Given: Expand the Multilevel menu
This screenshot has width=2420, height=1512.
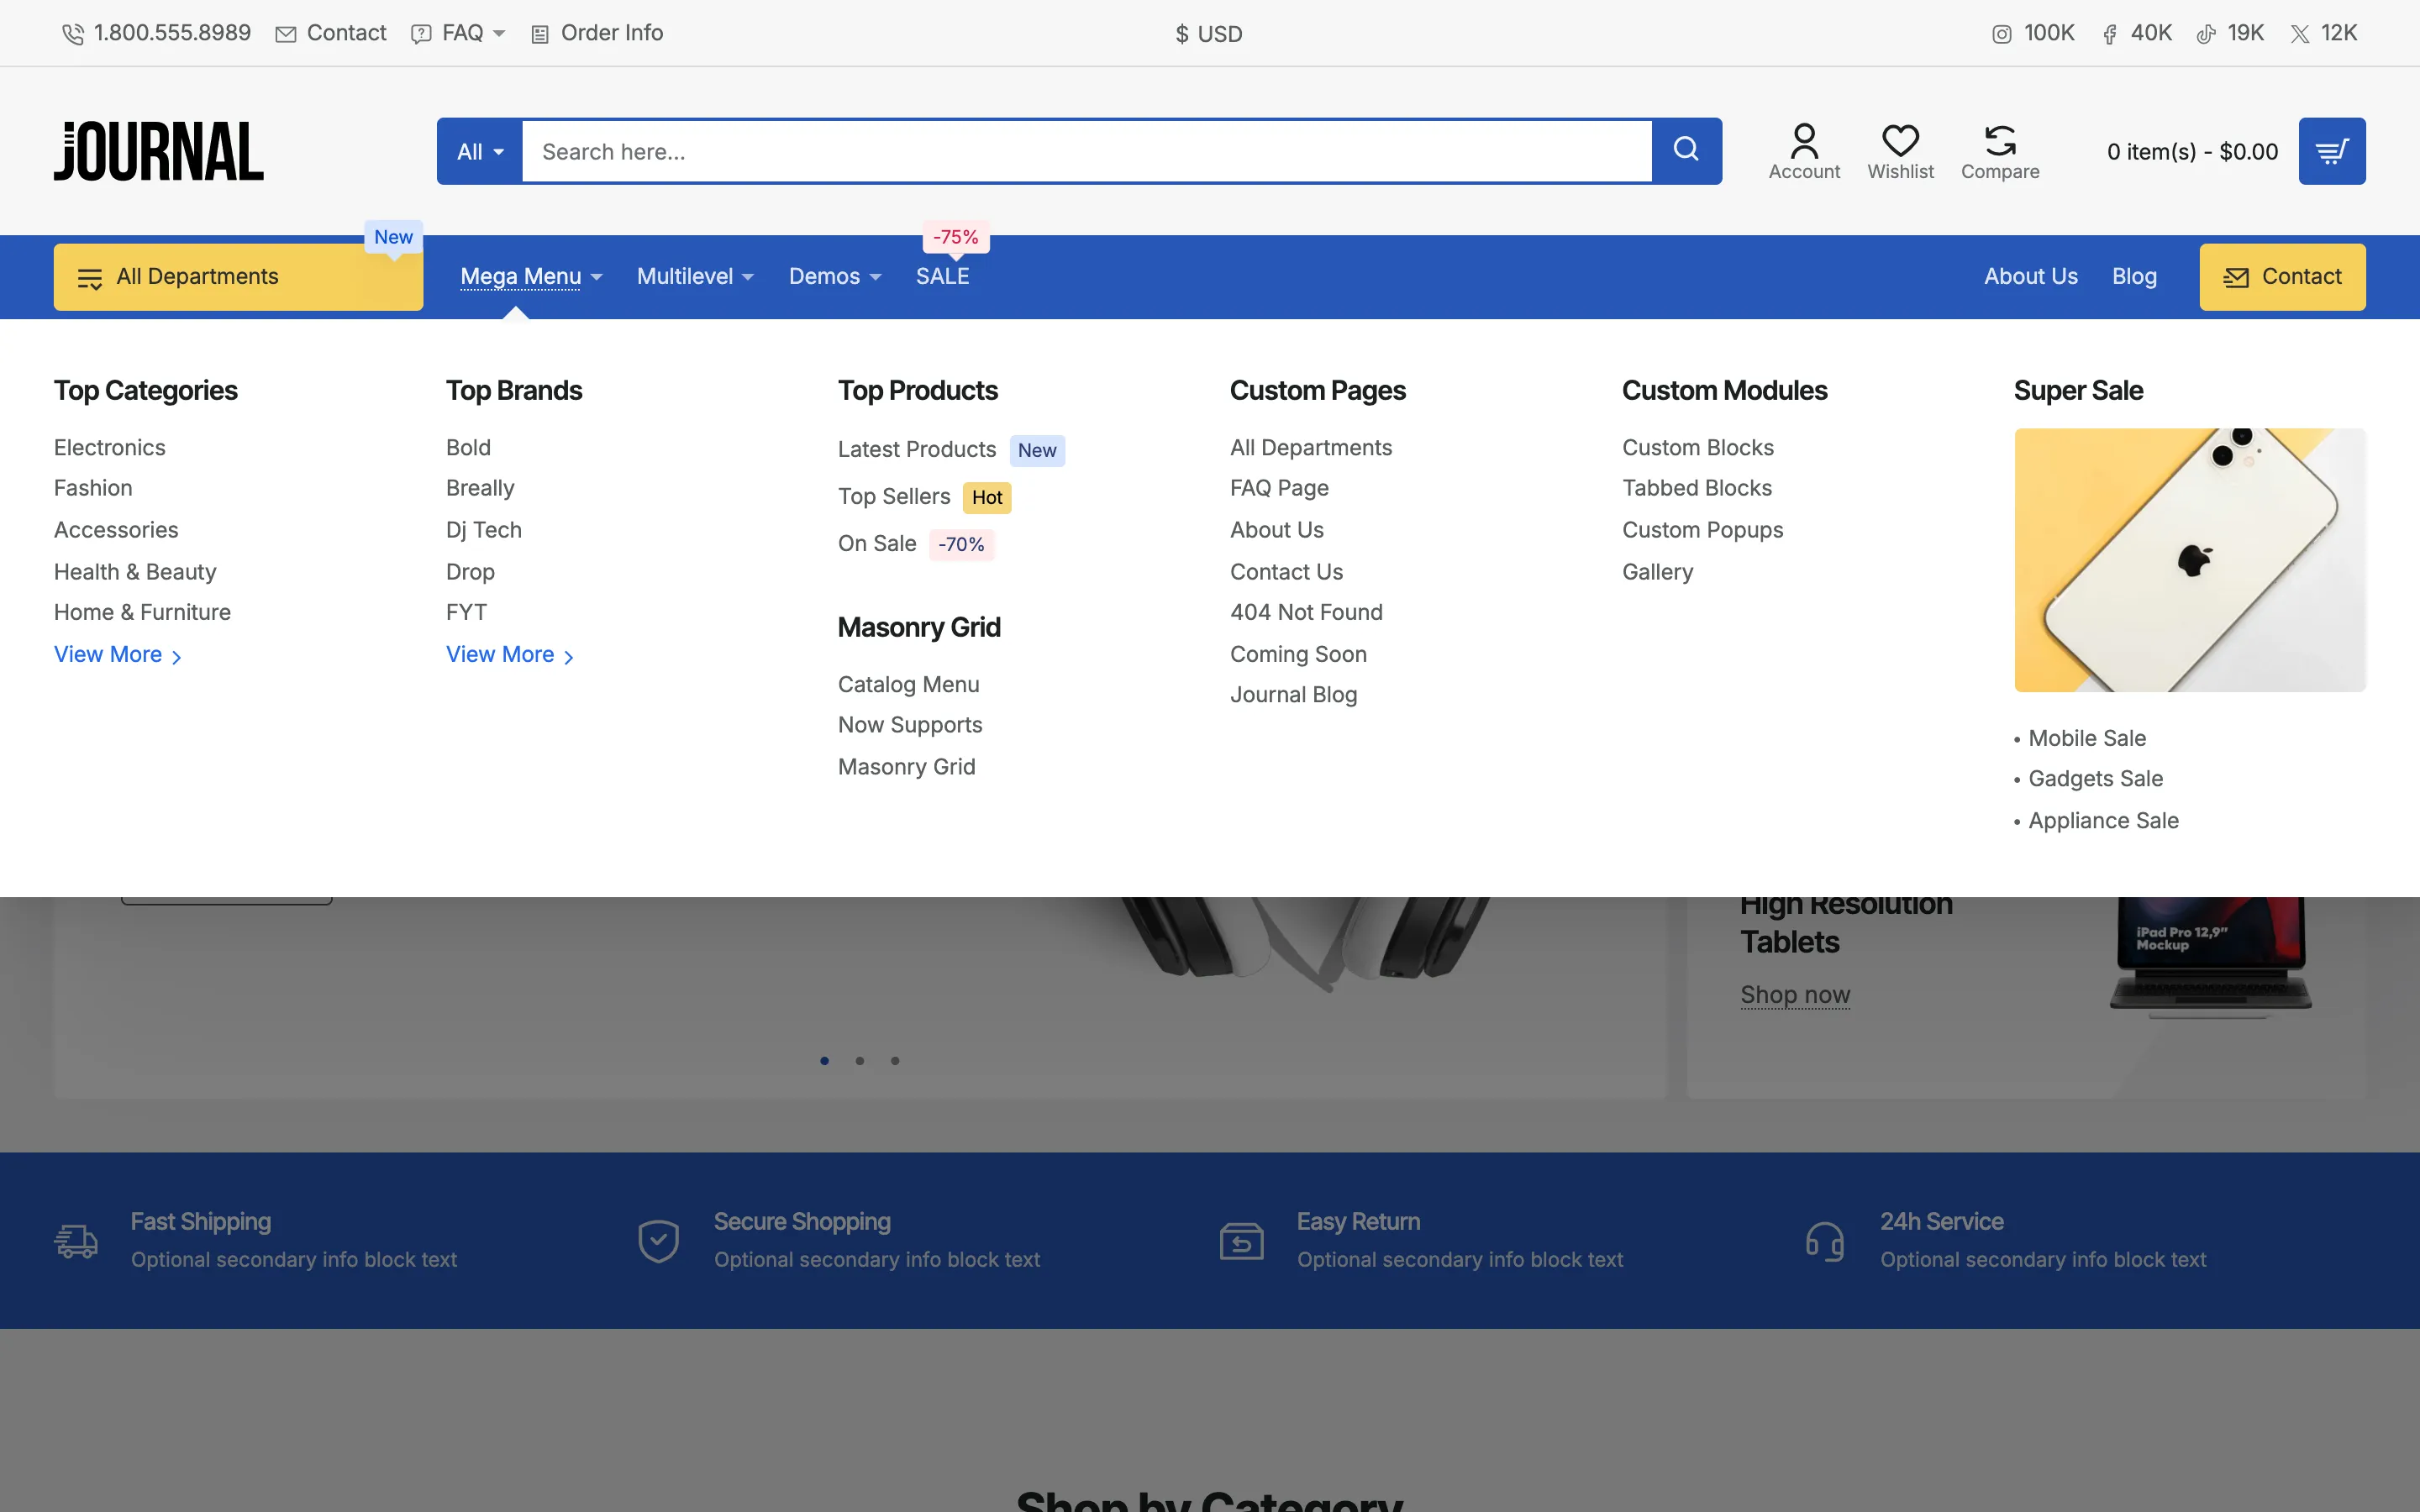Looking at the screenshot, I should tap(695, 276).
